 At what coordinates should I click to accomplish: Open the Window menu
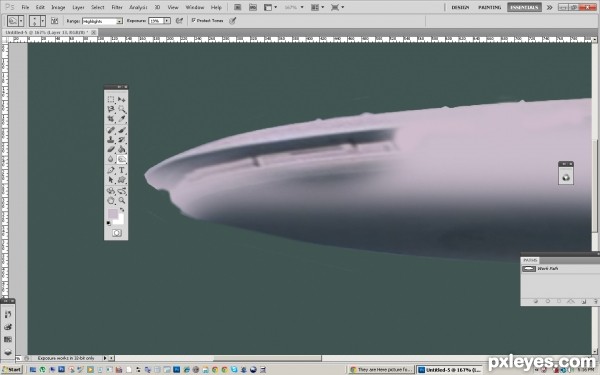coord(195,7)
